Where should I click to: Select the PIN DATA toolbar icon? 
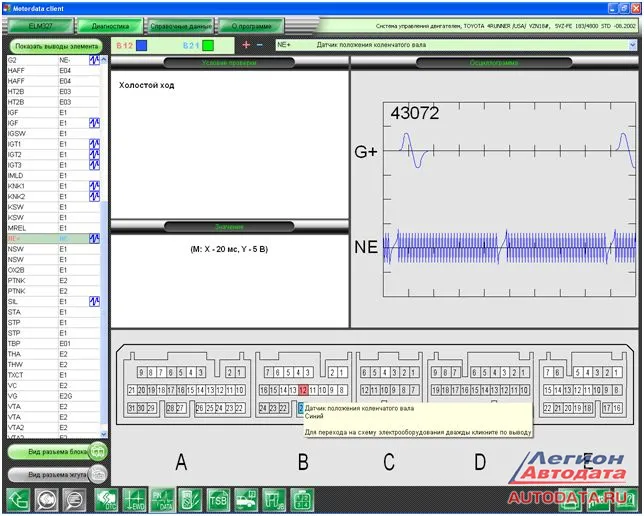tap(162, 498)
